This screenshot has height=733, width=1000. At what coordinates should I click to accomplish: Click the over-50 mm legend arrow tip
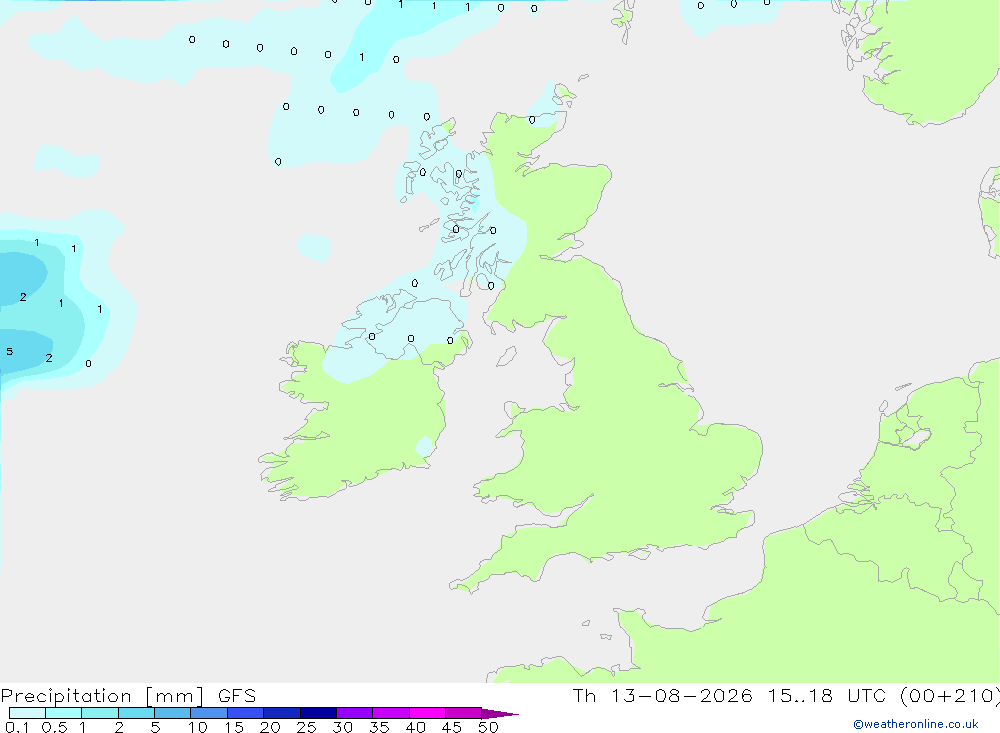coord(501,714)
